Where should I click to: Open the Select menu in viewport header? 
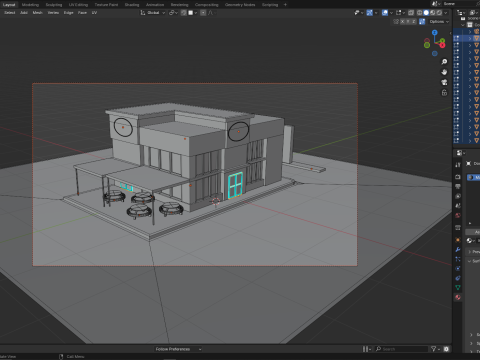coord(10,13)
